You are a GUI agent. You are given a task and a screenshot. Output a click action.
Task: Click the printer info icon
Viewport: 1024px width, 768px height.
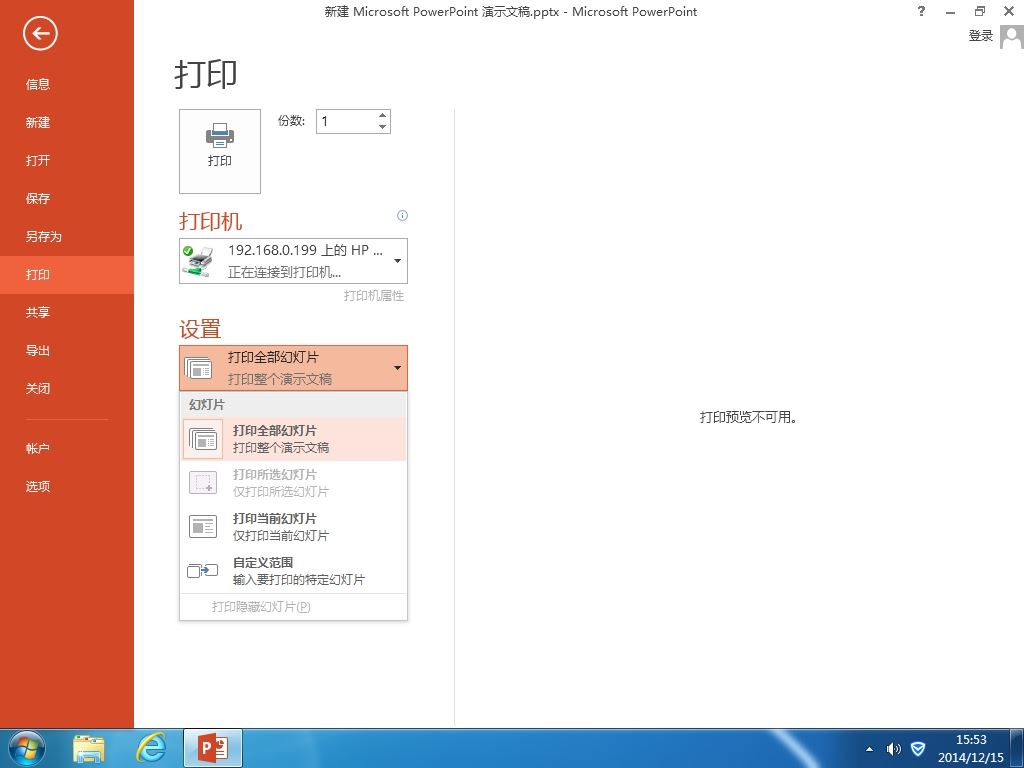pos(402,216)
